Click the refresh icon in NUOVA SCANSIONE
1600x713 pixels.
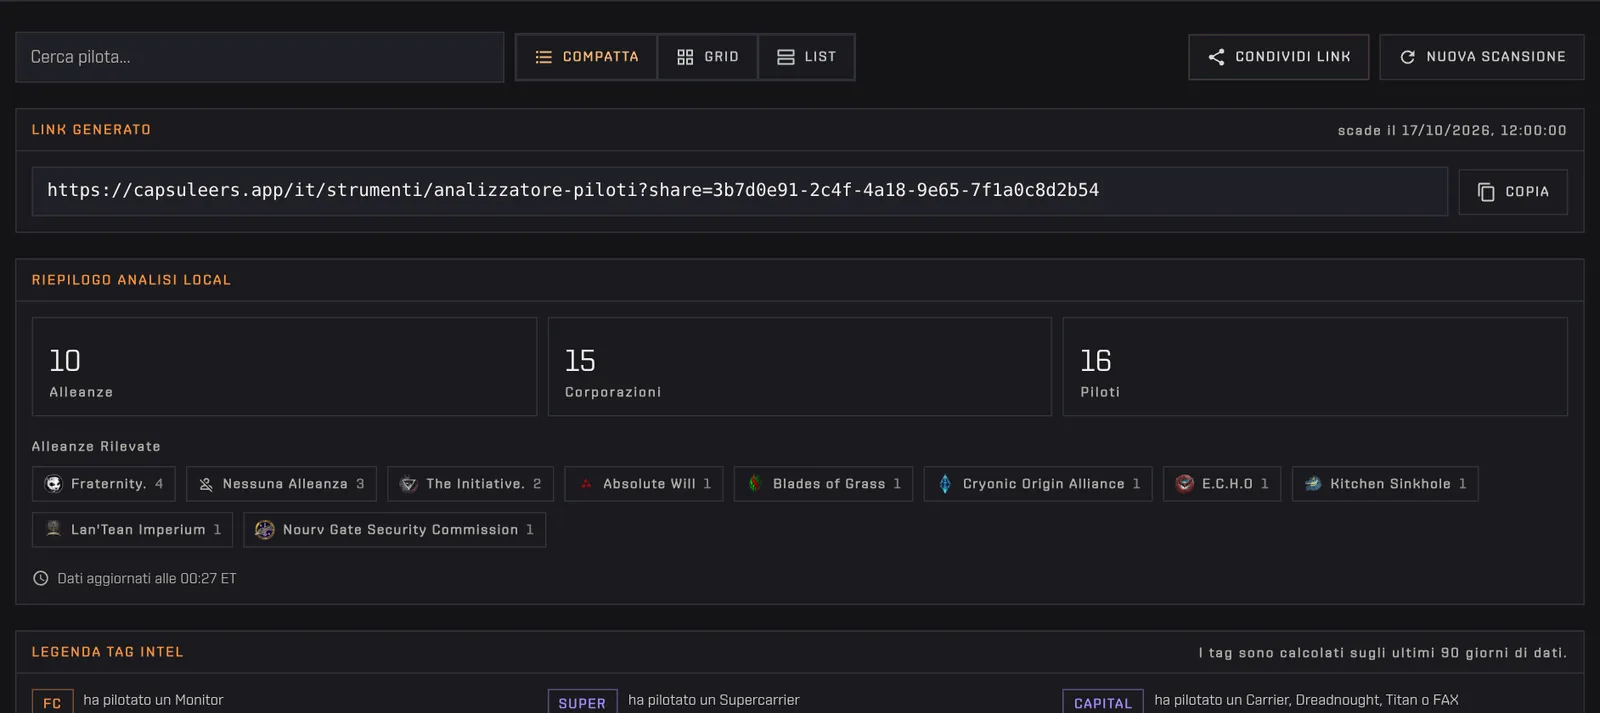[x=1407, y=57]
